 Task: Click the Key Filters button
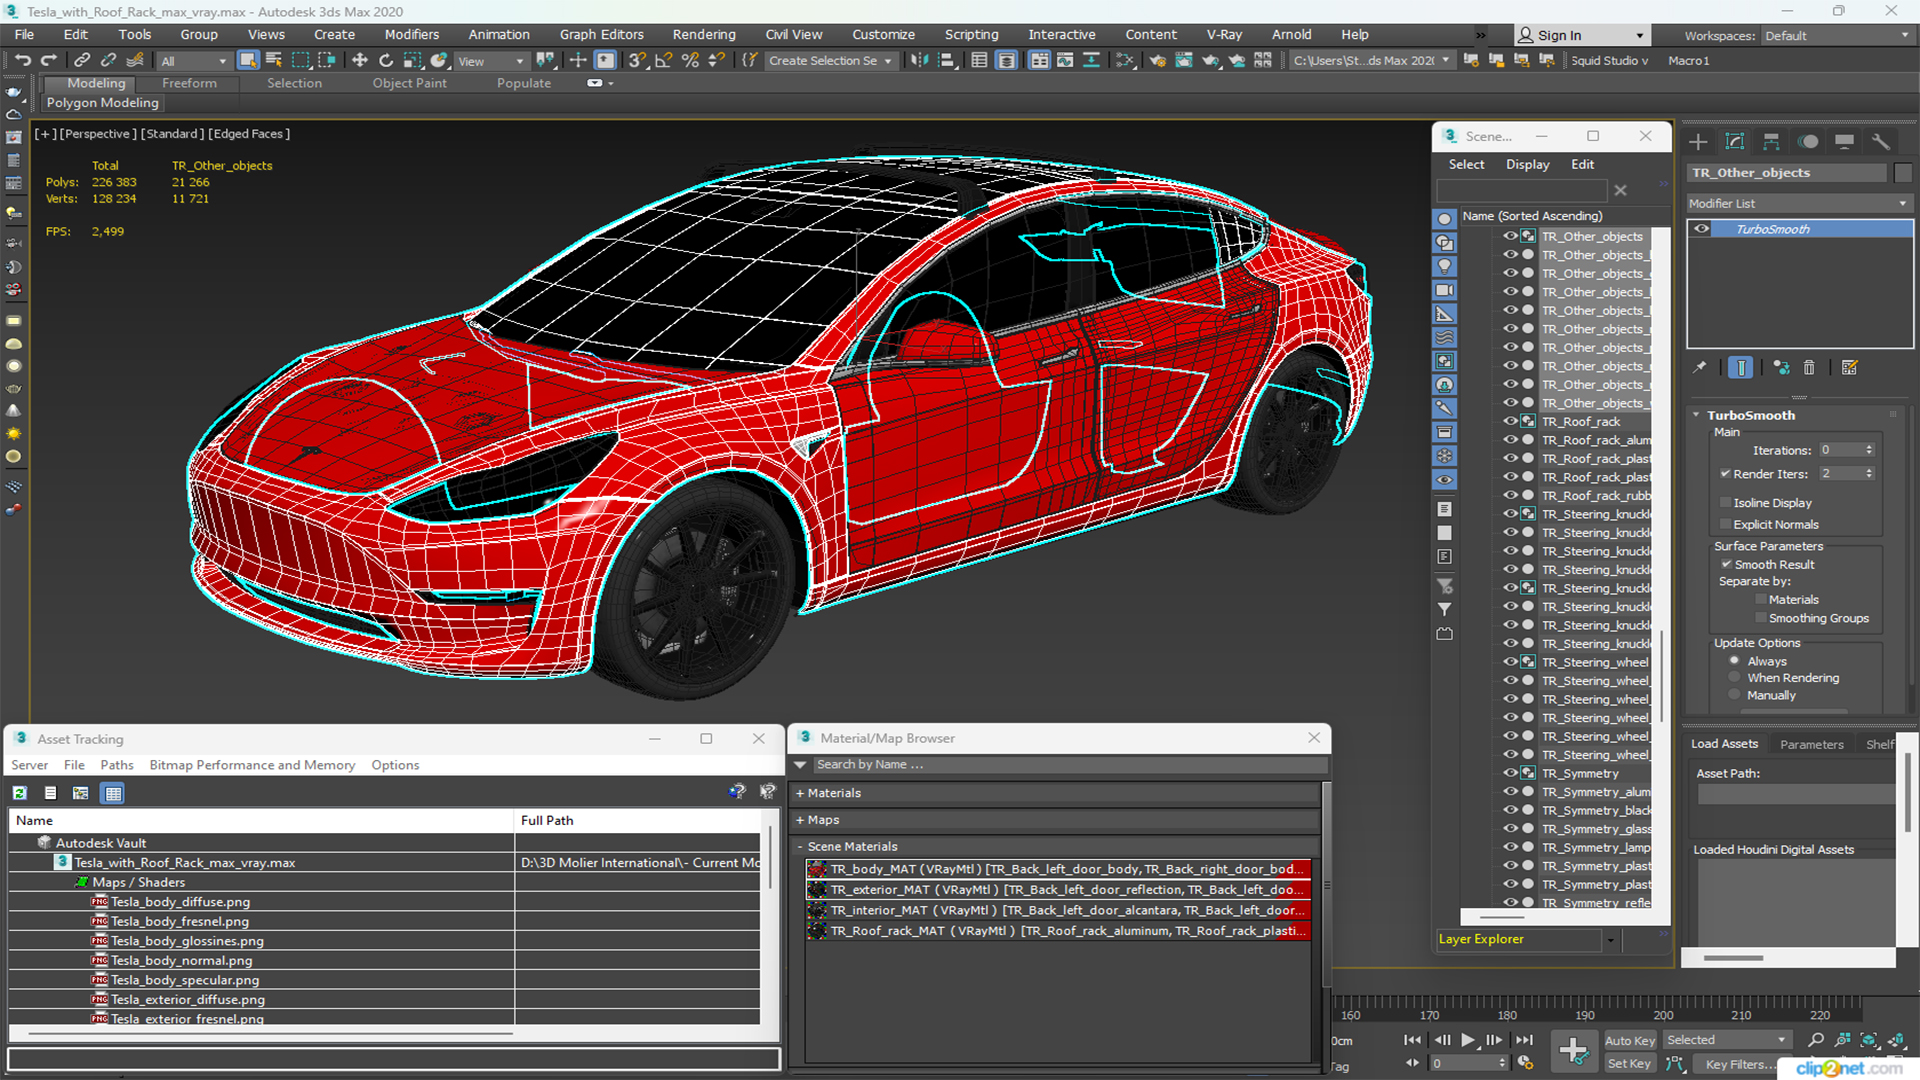pyautogui.click(x=1741, y=1064)
